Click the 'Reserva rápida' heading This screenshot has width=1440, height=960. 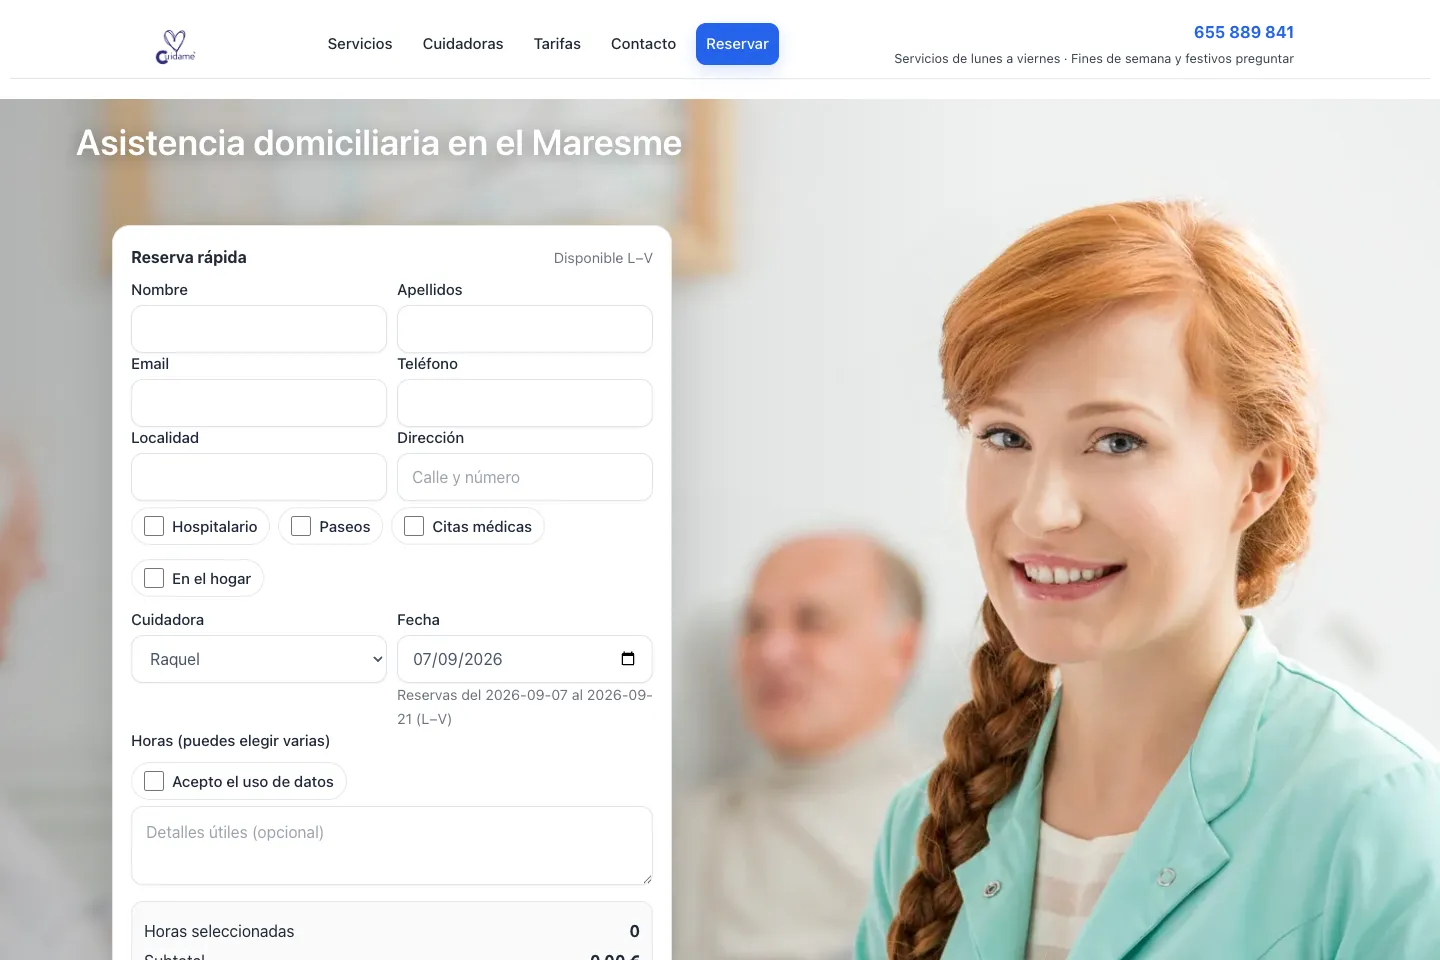[189, 257]
